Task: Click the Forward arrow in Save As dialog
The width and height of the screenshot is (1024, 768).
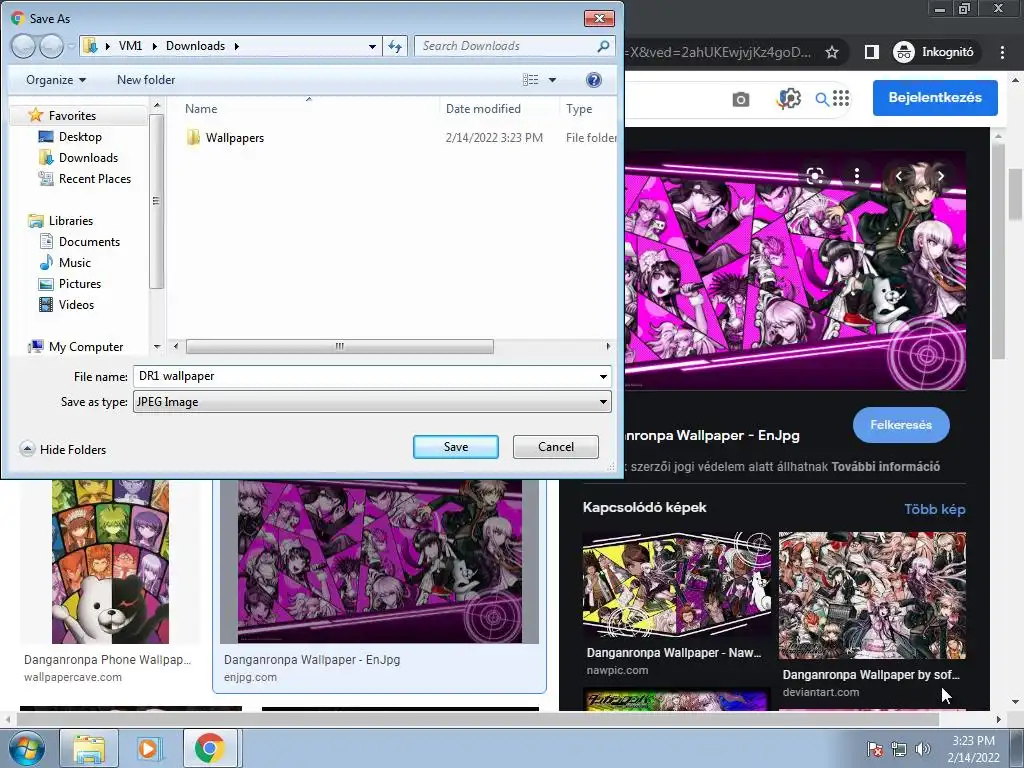Action: point(52,46)
